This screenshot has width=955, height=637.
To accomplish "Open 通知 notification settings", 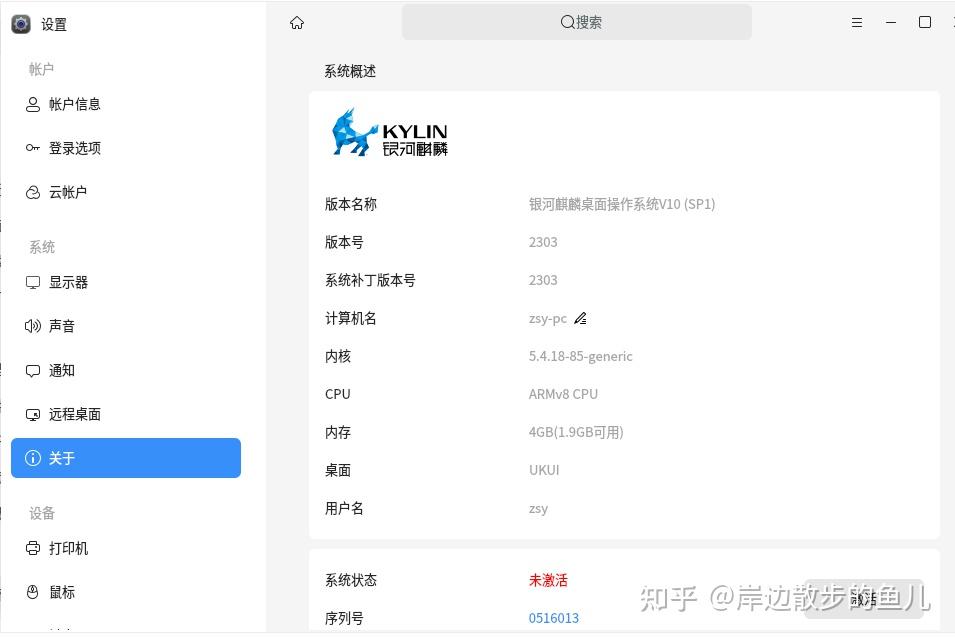I will [61, 370].
